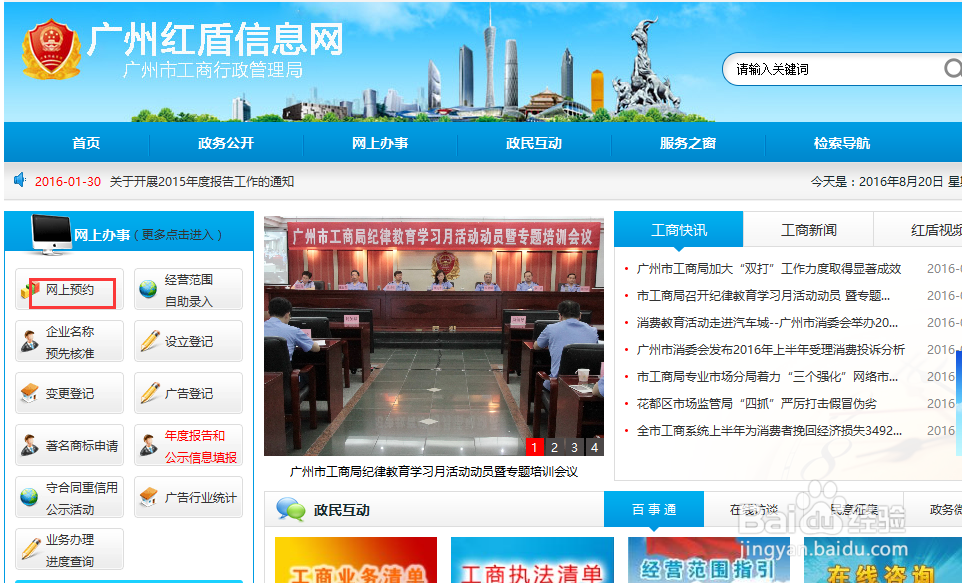Open the 守合同重信用公示活动 globe icon
The height and width of the screenshot is (583, 962).
click(x=69, y=498)
